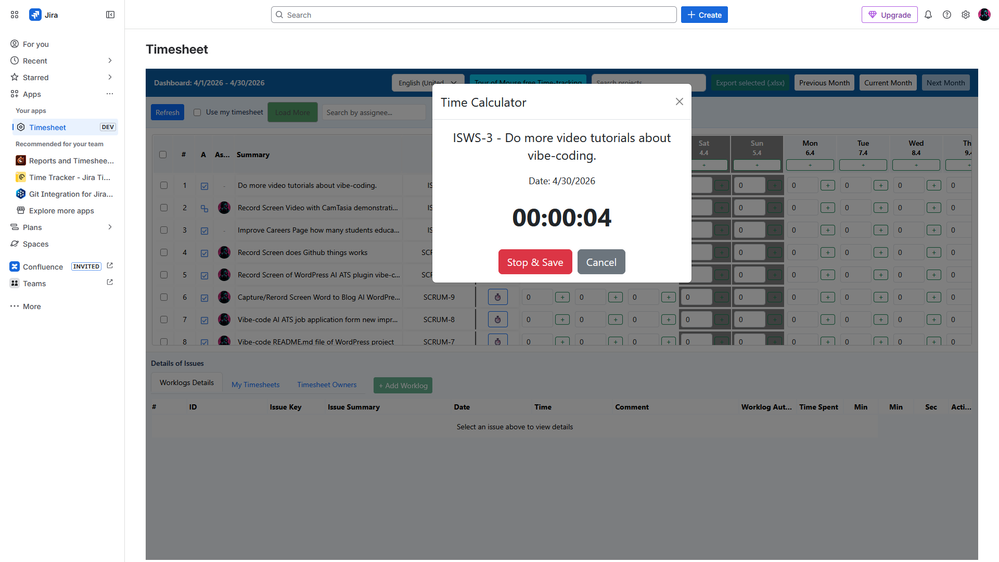Click Mon hours field for row 1
999x562 pixels.
tap(801, 185)
